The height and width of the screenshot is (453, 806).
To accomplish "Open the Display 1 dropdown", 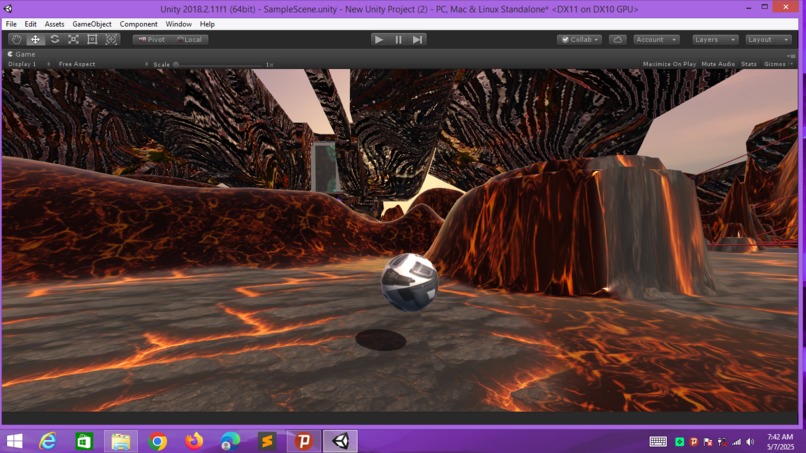I will tap(29, 64).
